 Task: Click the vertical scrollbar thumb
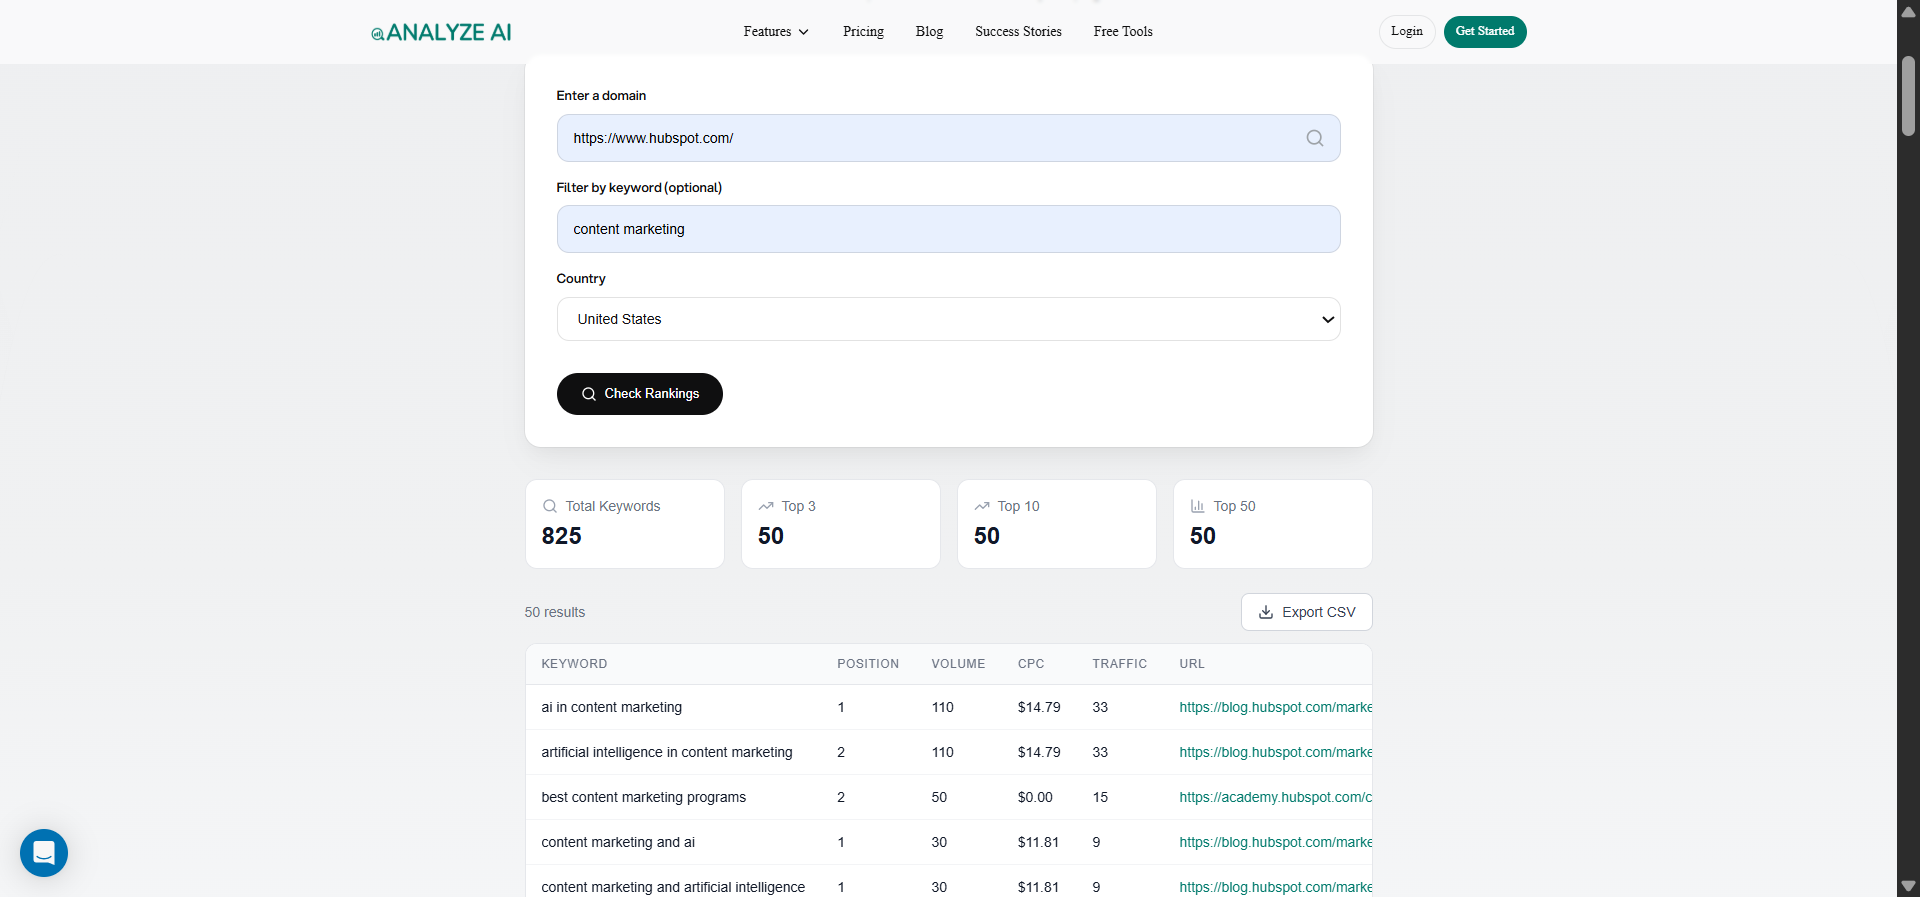click(1908, 96)
